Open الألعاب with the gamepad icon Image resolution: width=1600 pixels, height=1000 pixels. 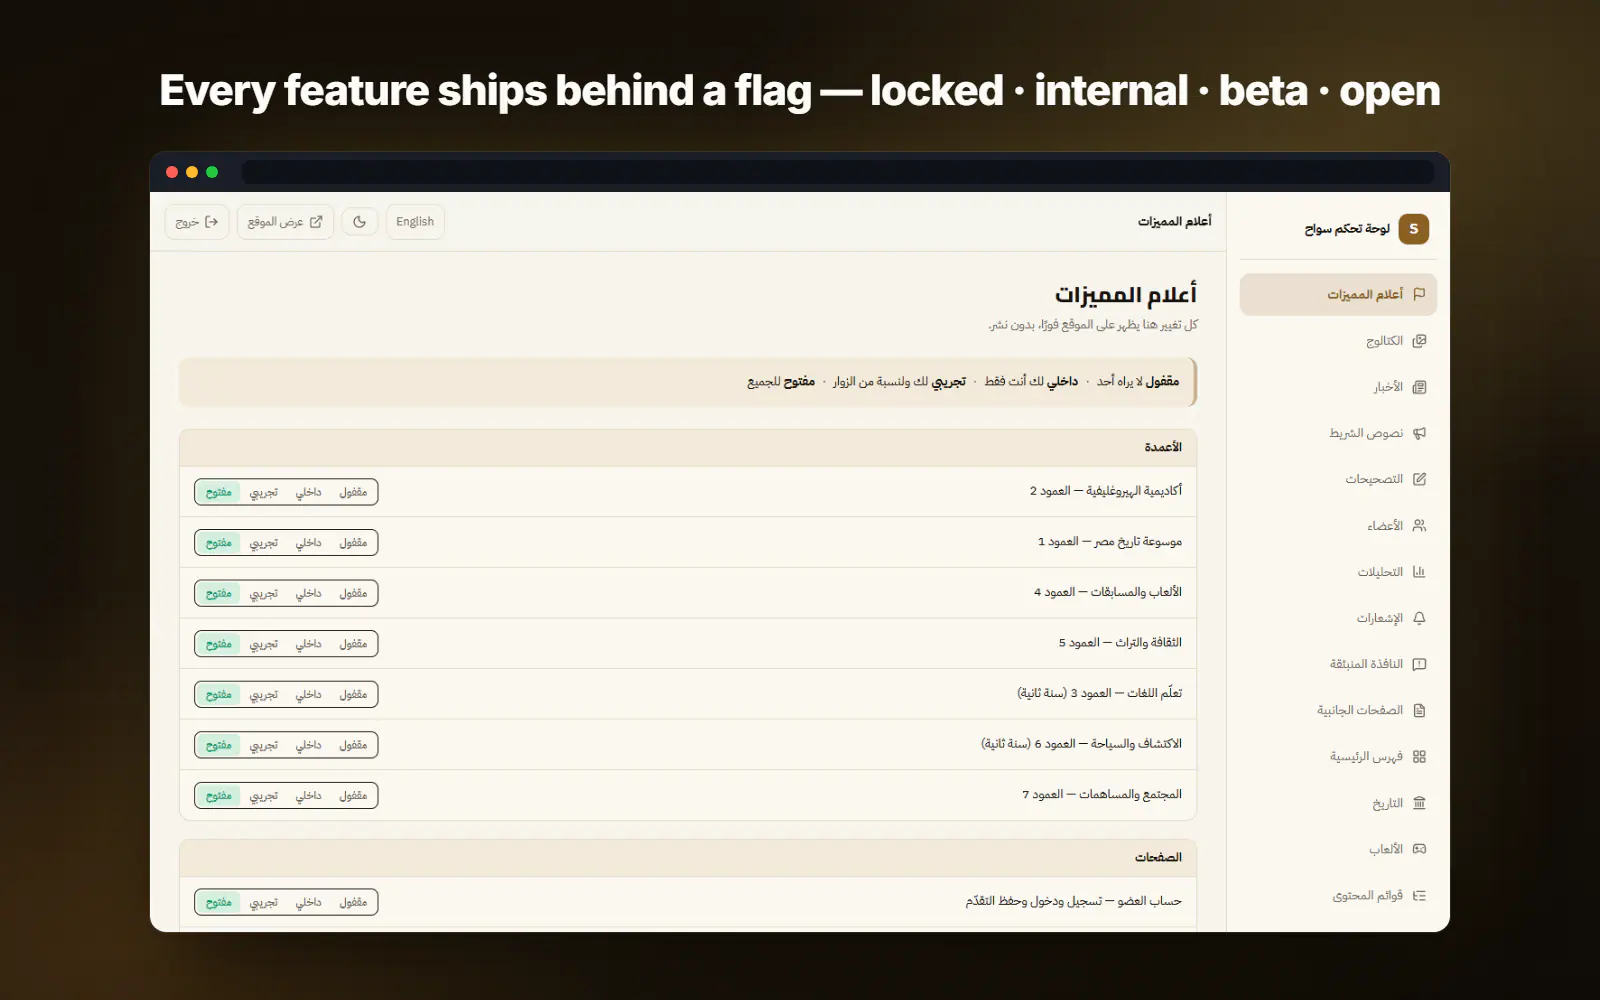(x=1419, y=849)
